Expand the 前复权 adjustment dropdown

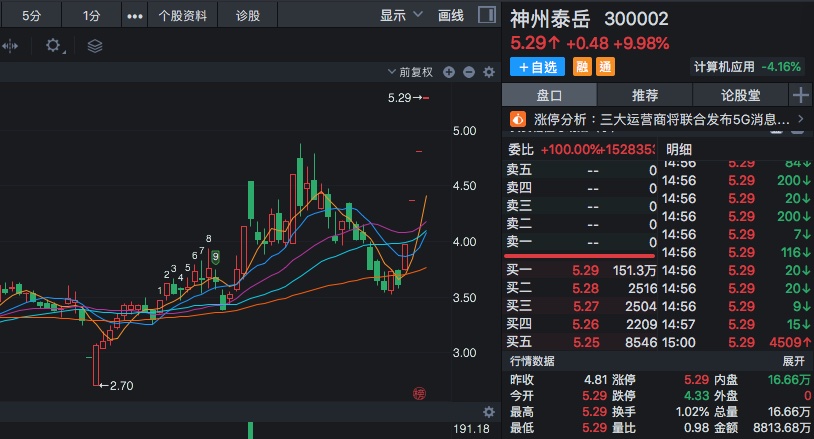click(x=410, y=72)
